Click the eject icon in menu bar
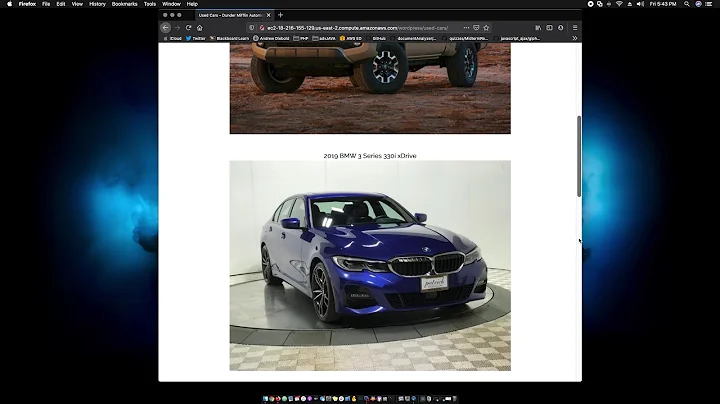 pos(630,4)
